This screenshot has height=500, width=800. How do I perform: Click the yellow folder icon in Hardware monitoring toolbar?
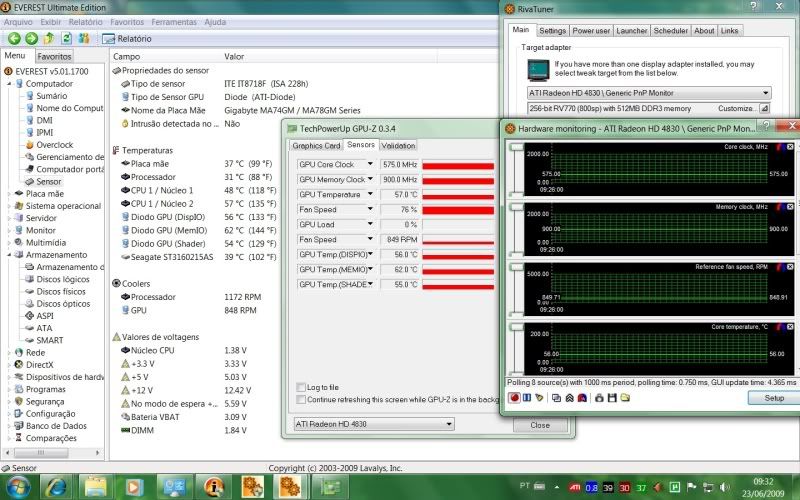tap(625, 397)
